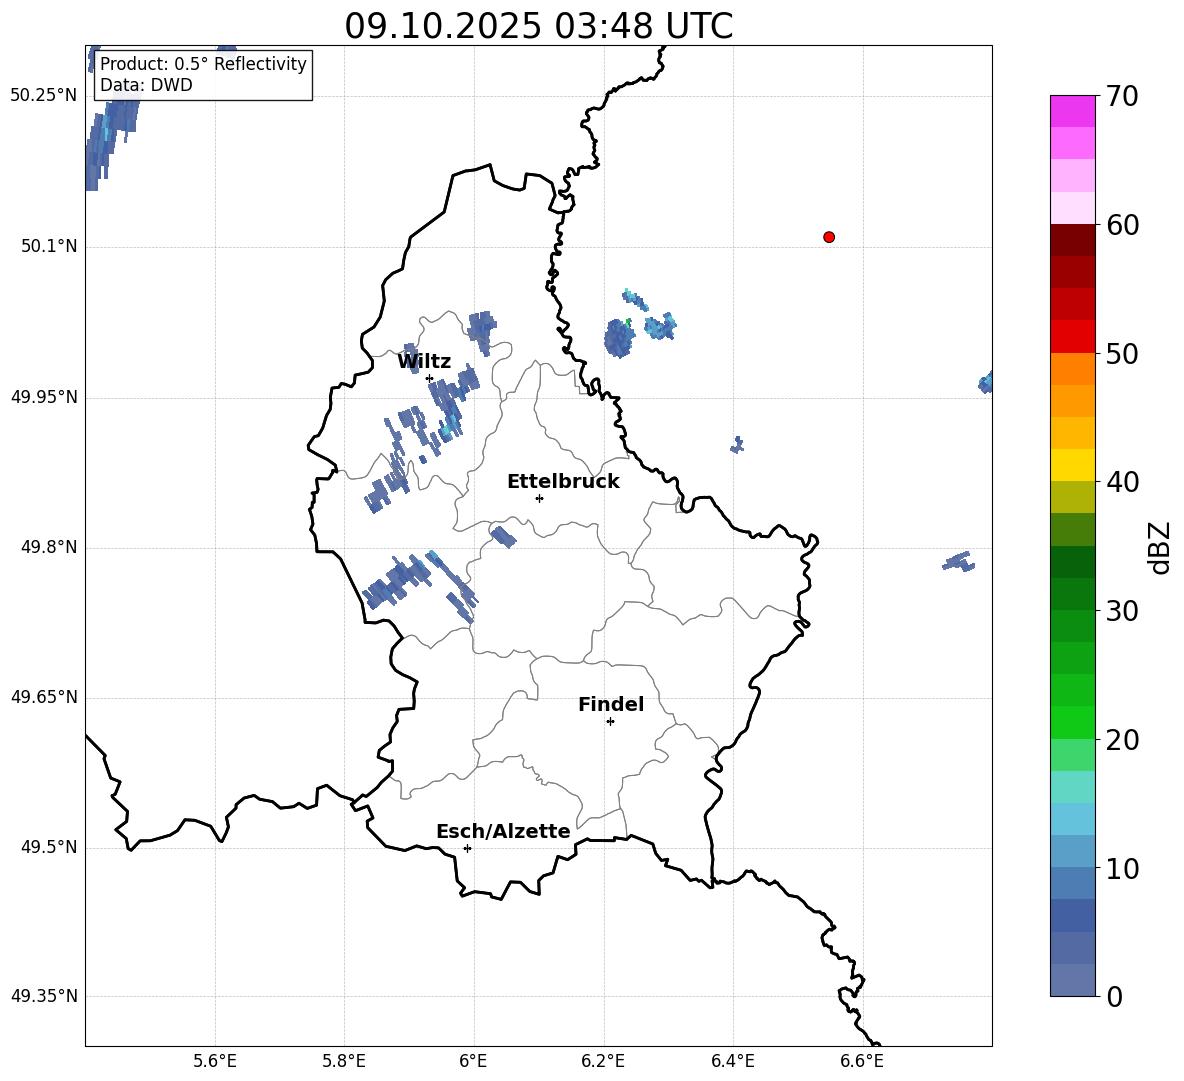Click the 49.65°N latitude label

click(44, 697)
